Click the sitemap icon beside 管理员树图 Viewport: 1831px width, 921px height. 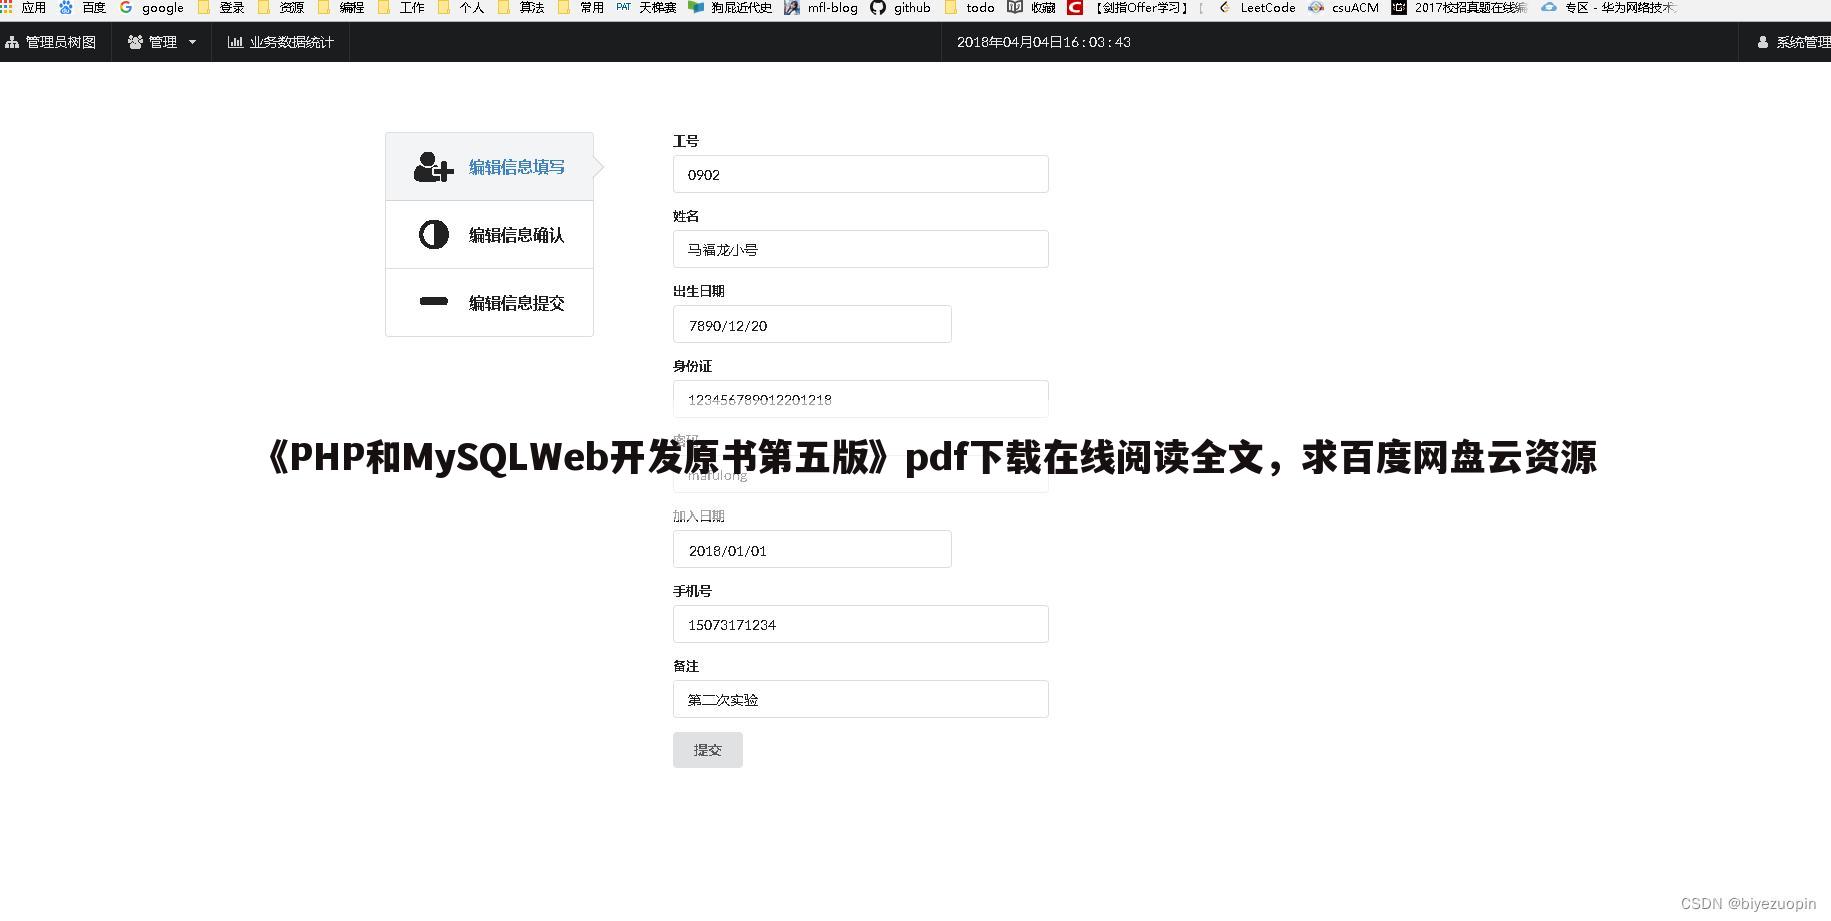click(x=13, y=42)
